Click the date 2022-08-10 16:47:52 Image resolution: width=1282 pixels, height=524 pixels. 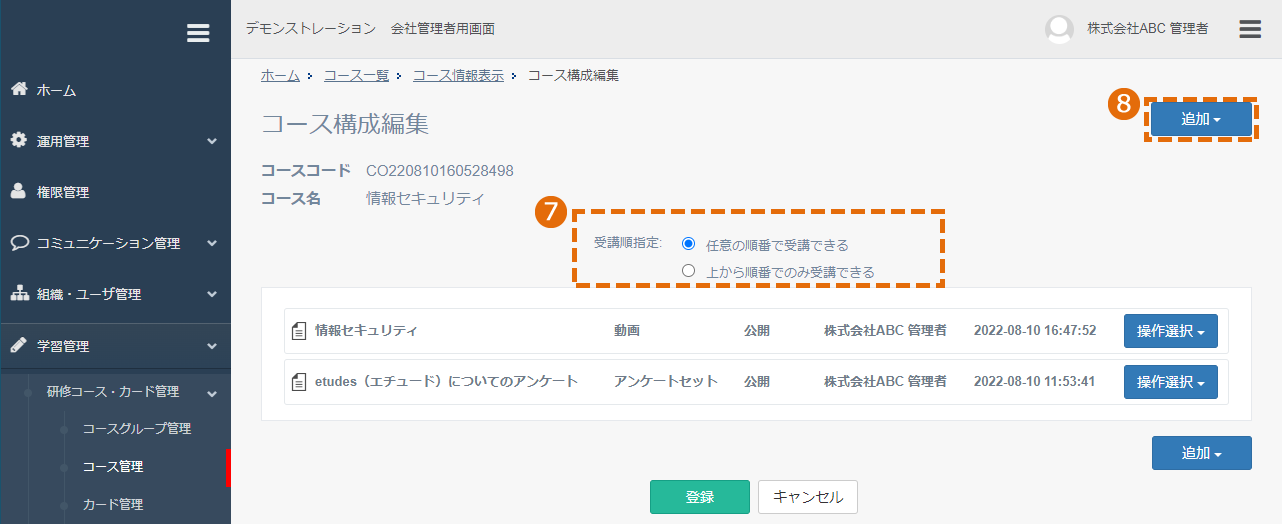point(1035,331)
